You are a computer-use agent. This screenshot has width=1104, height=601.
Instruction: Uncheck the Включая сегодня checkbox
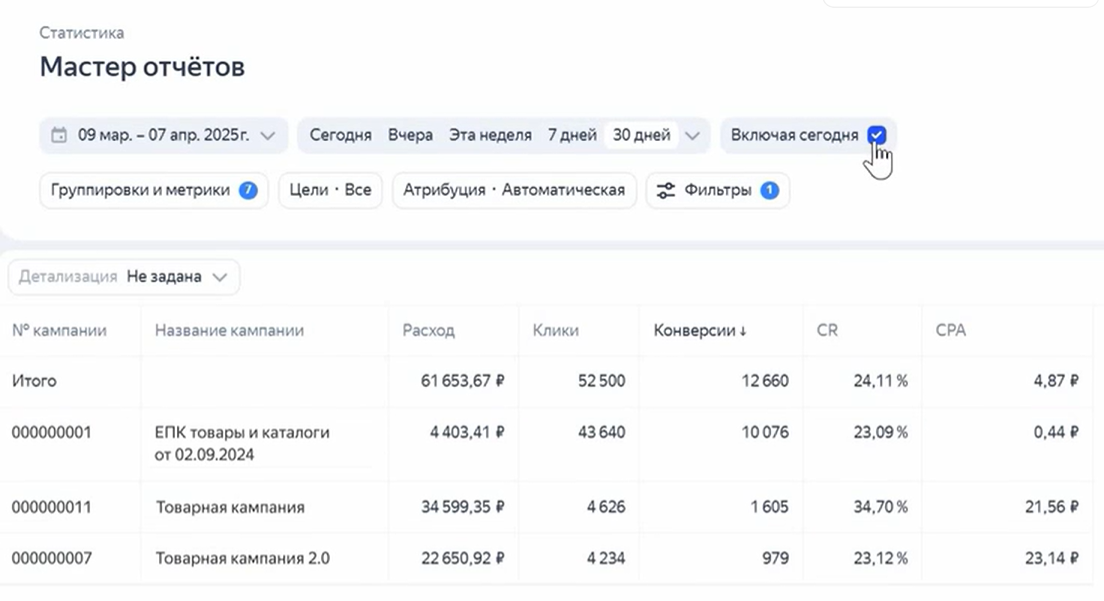pos(876,135)
